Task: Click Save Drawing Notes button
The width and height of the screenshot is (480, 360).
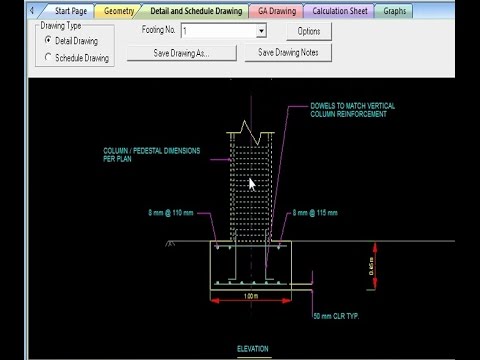Action: pyautogui.click(x=288, y=53)
